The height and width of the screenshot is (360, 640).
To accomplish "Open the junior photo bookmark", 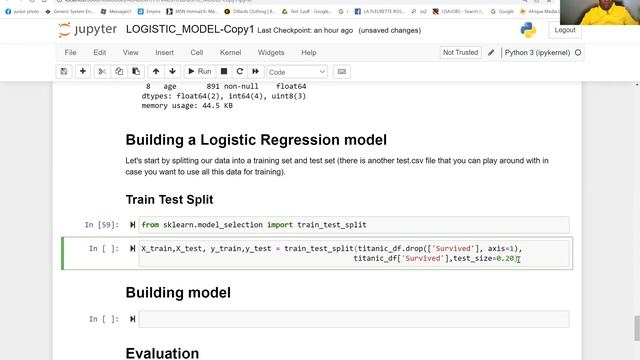I will pos(22,11).
